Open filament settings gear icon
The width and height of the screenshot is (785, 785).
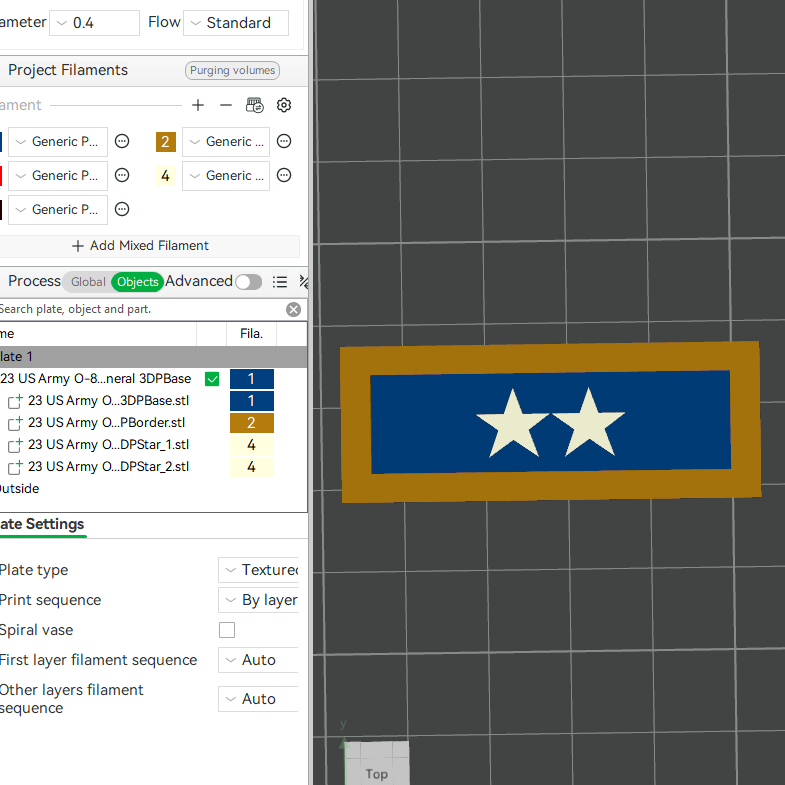[x=284, y=105]
